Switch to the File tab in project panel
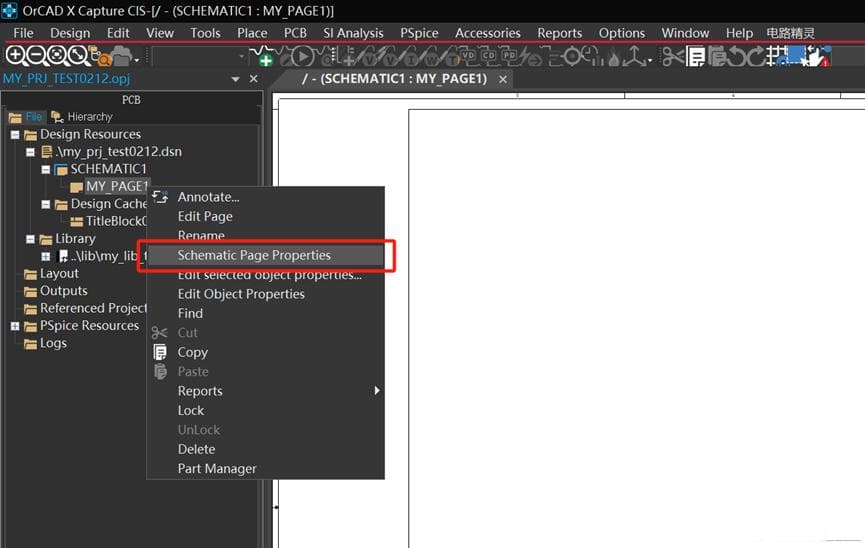This screenshot has height=548, width=865. tap(26, 117)
